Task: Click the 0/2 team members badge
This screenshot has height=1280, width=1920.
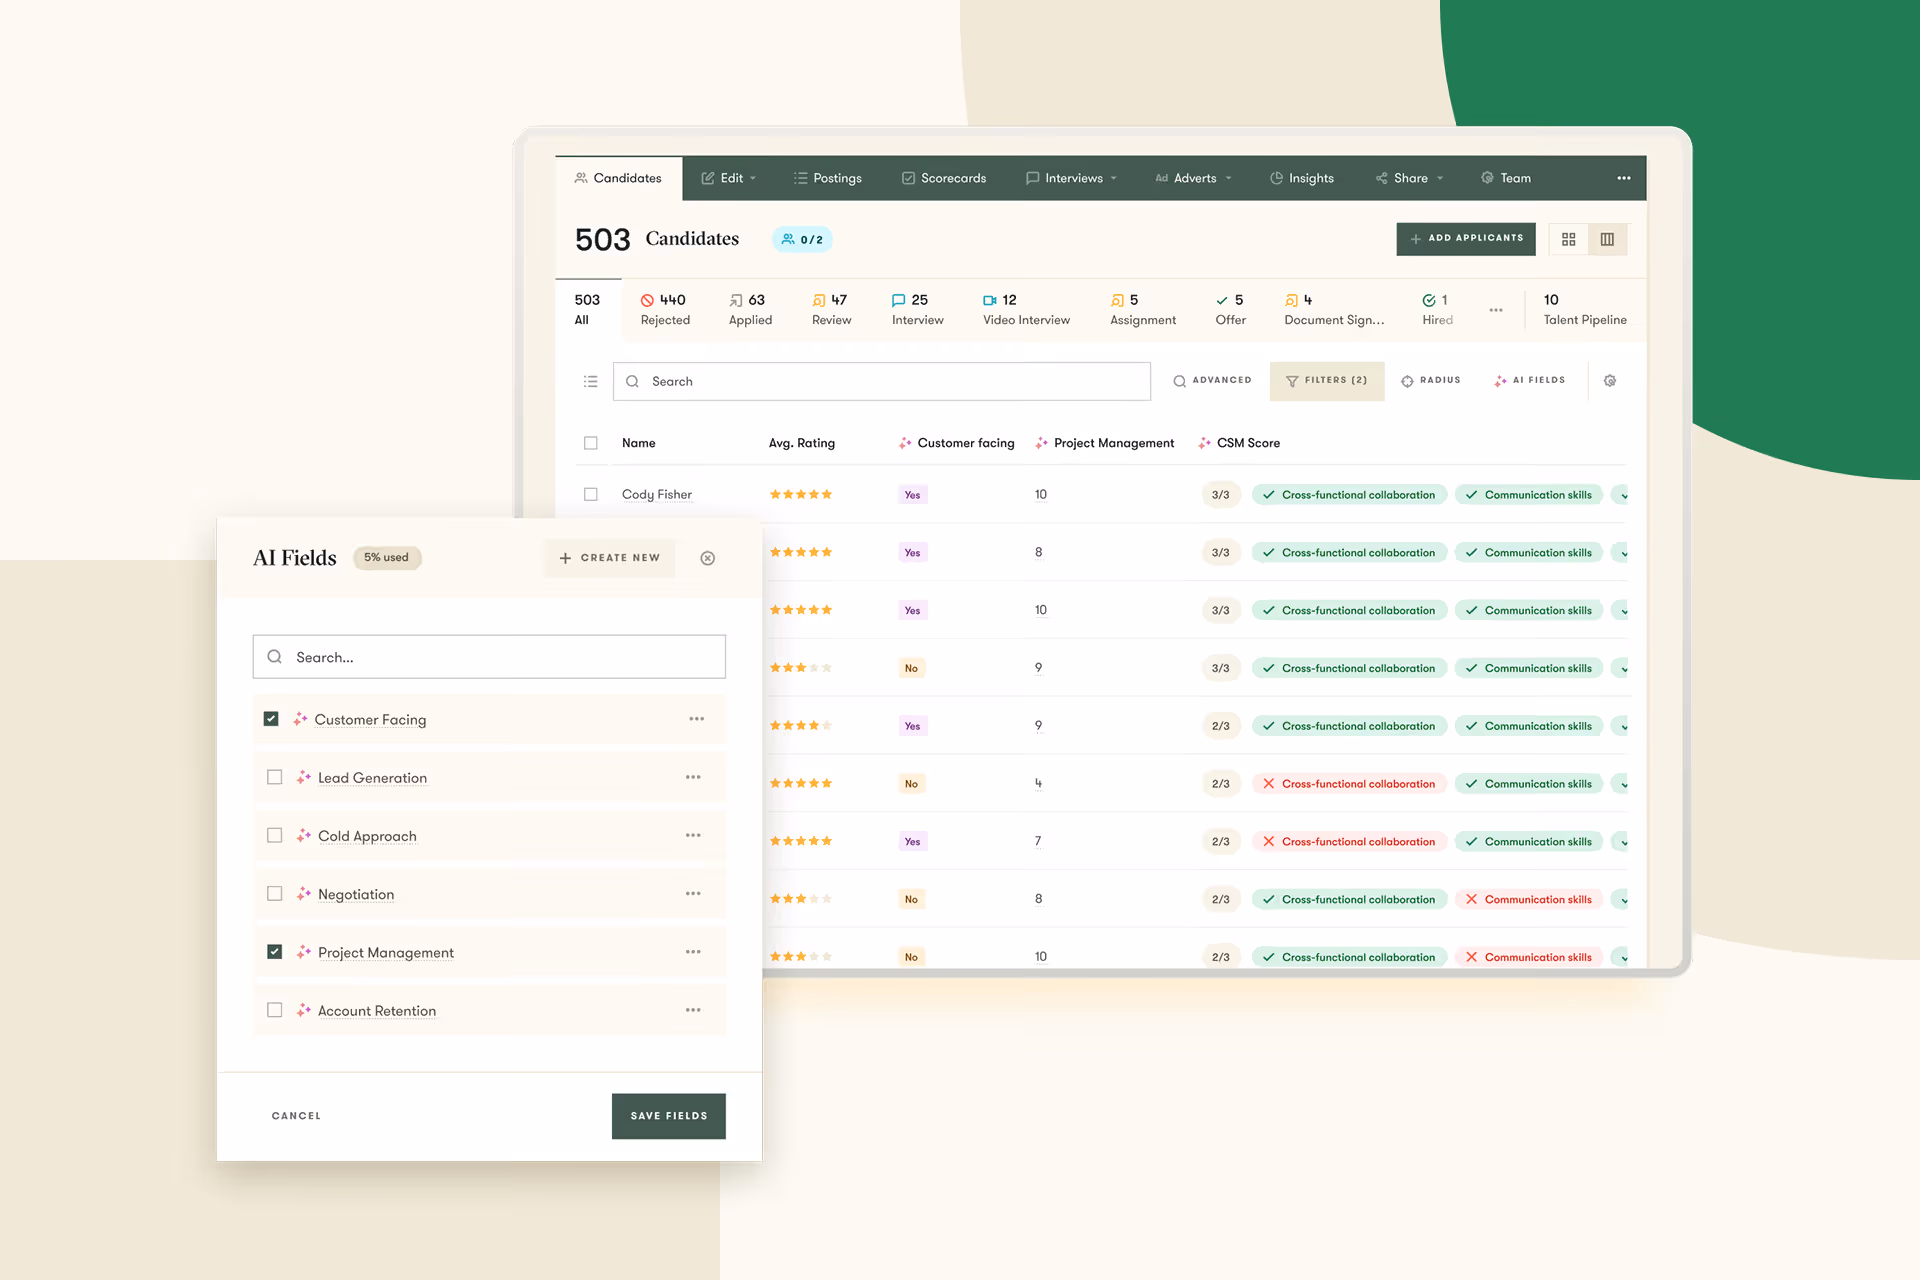Action: tap(802, 239)
